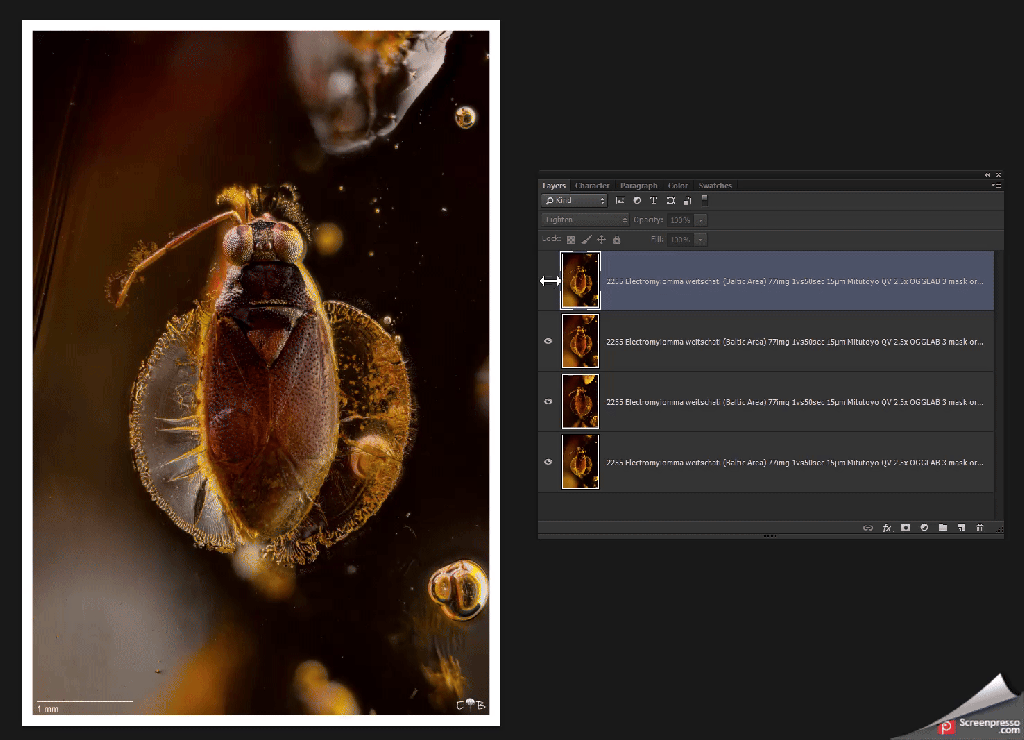Switch to the Character tab
Image resolution: width=1024 pixels, height=740 pixels.
[592, 185]
